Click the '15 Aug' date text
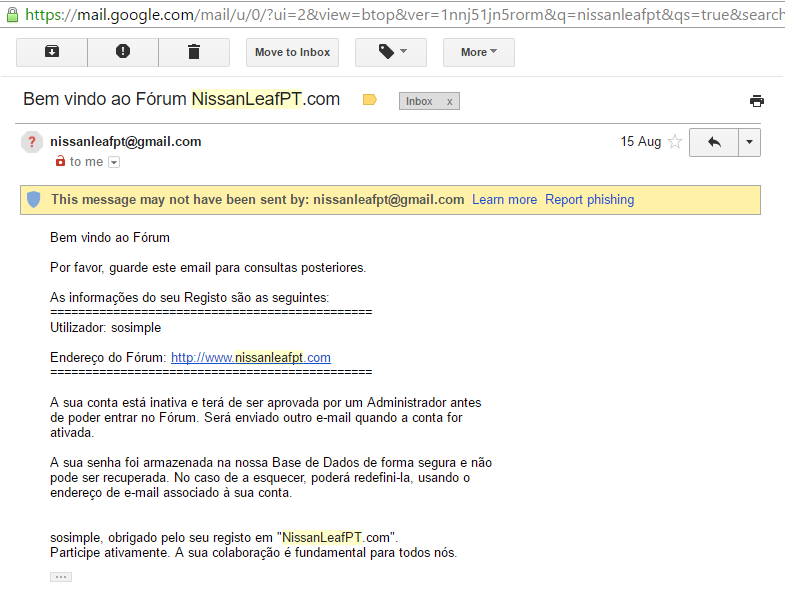This screenshot has height=596, width=785. 641,142
